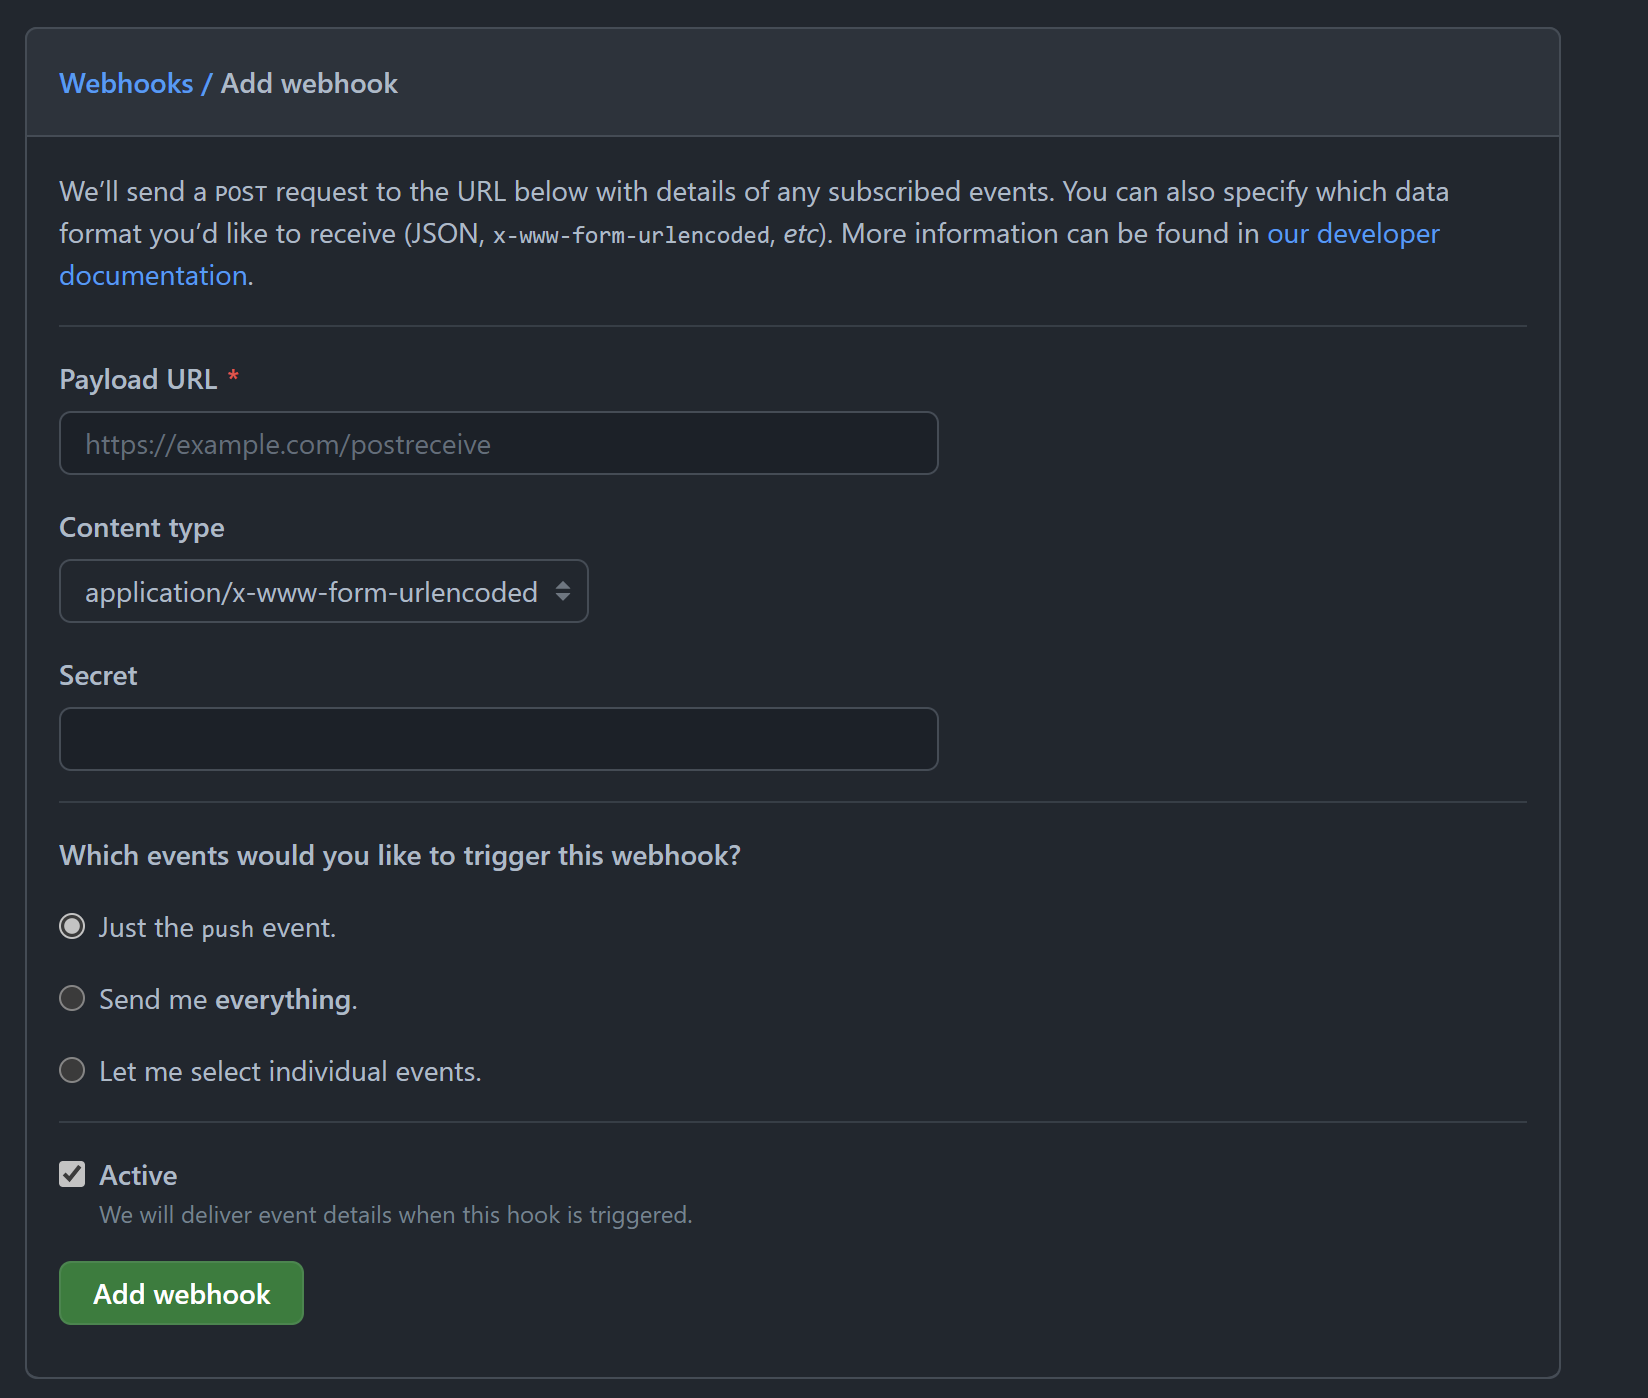The image size is (1648, 1398).
Task: Click the red required asterisk by Payload URL
Action: point(233,377)
